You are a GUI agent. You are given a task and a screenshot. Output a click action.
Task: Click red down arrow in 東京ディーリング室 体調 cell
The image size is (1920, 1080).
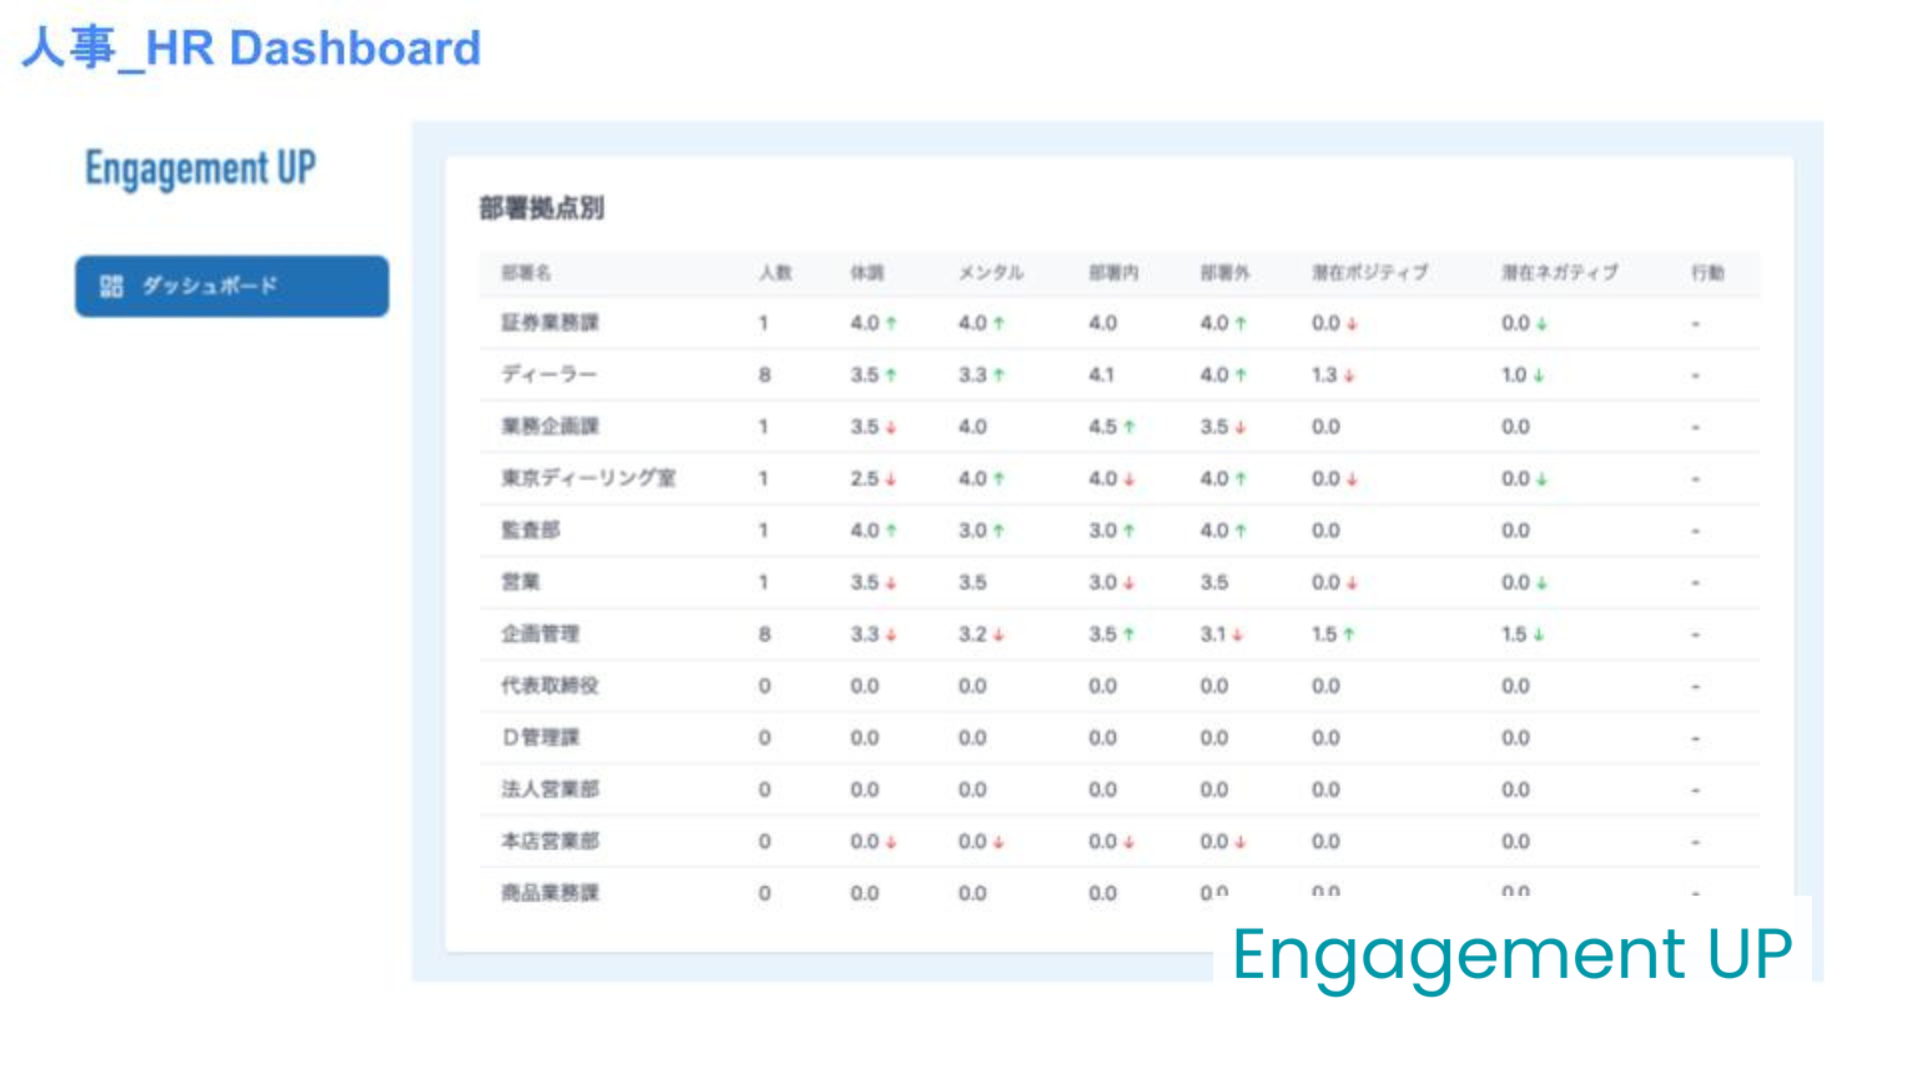(891, 479)
